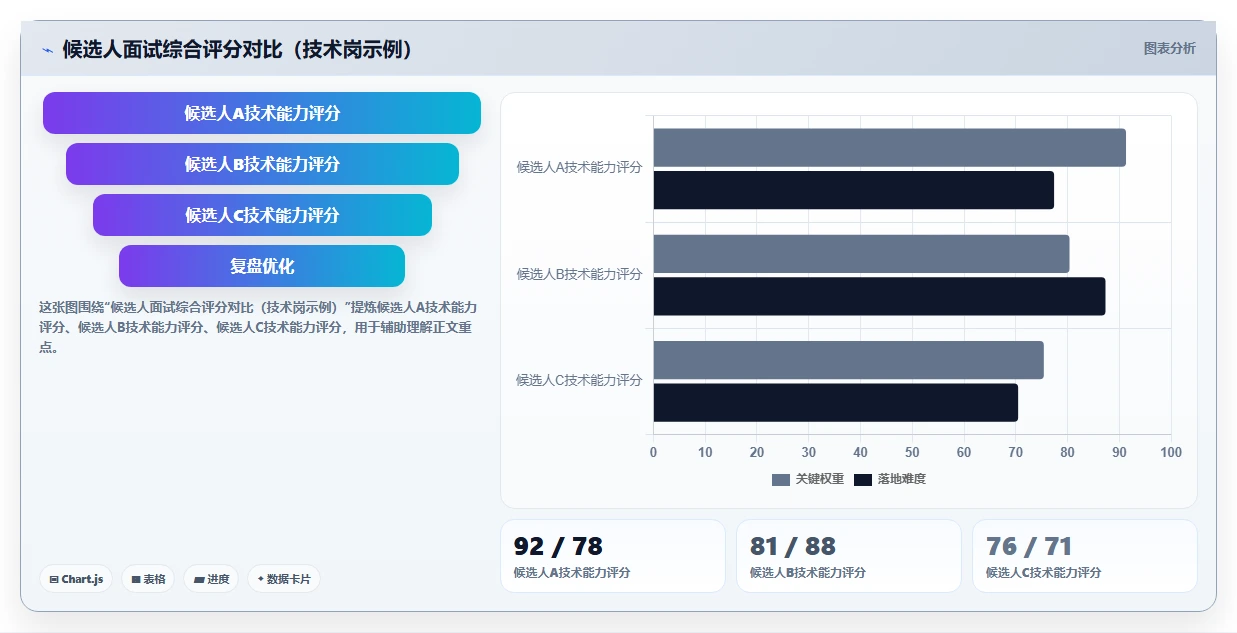Click the 候选人C技术能力评分 y-axis label
This screenshot has height=633, width=1237.
(579, 380)
